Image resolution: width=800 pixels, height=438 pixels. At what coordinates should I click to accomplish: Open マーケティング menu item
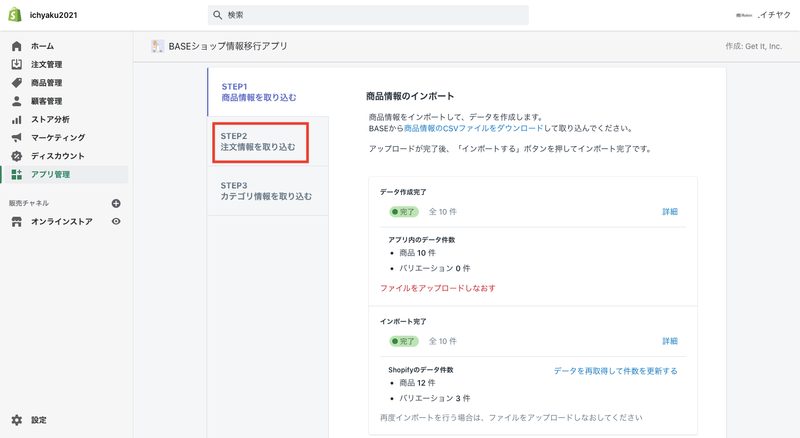click(x=58, y=137)
